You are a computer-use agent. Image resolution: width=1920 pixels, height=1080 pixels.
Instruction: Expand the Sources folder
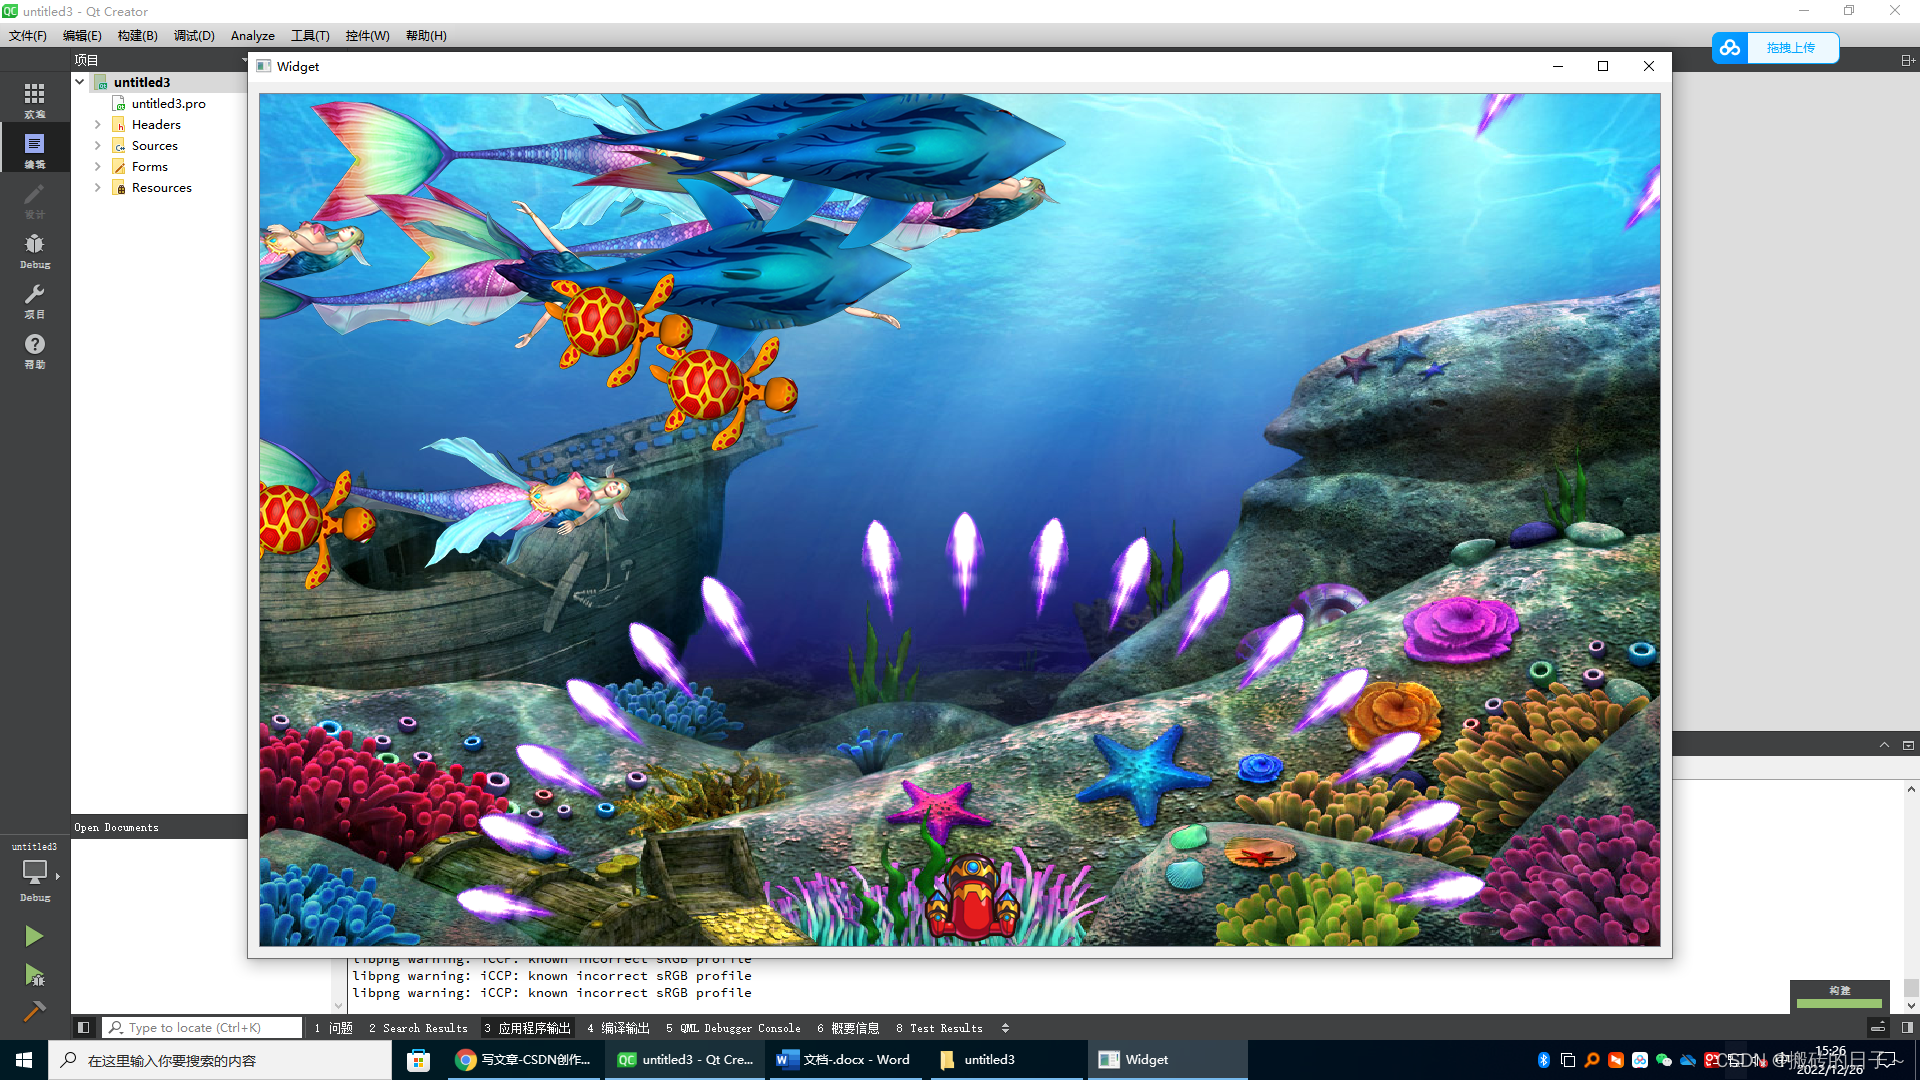(98, 146)
